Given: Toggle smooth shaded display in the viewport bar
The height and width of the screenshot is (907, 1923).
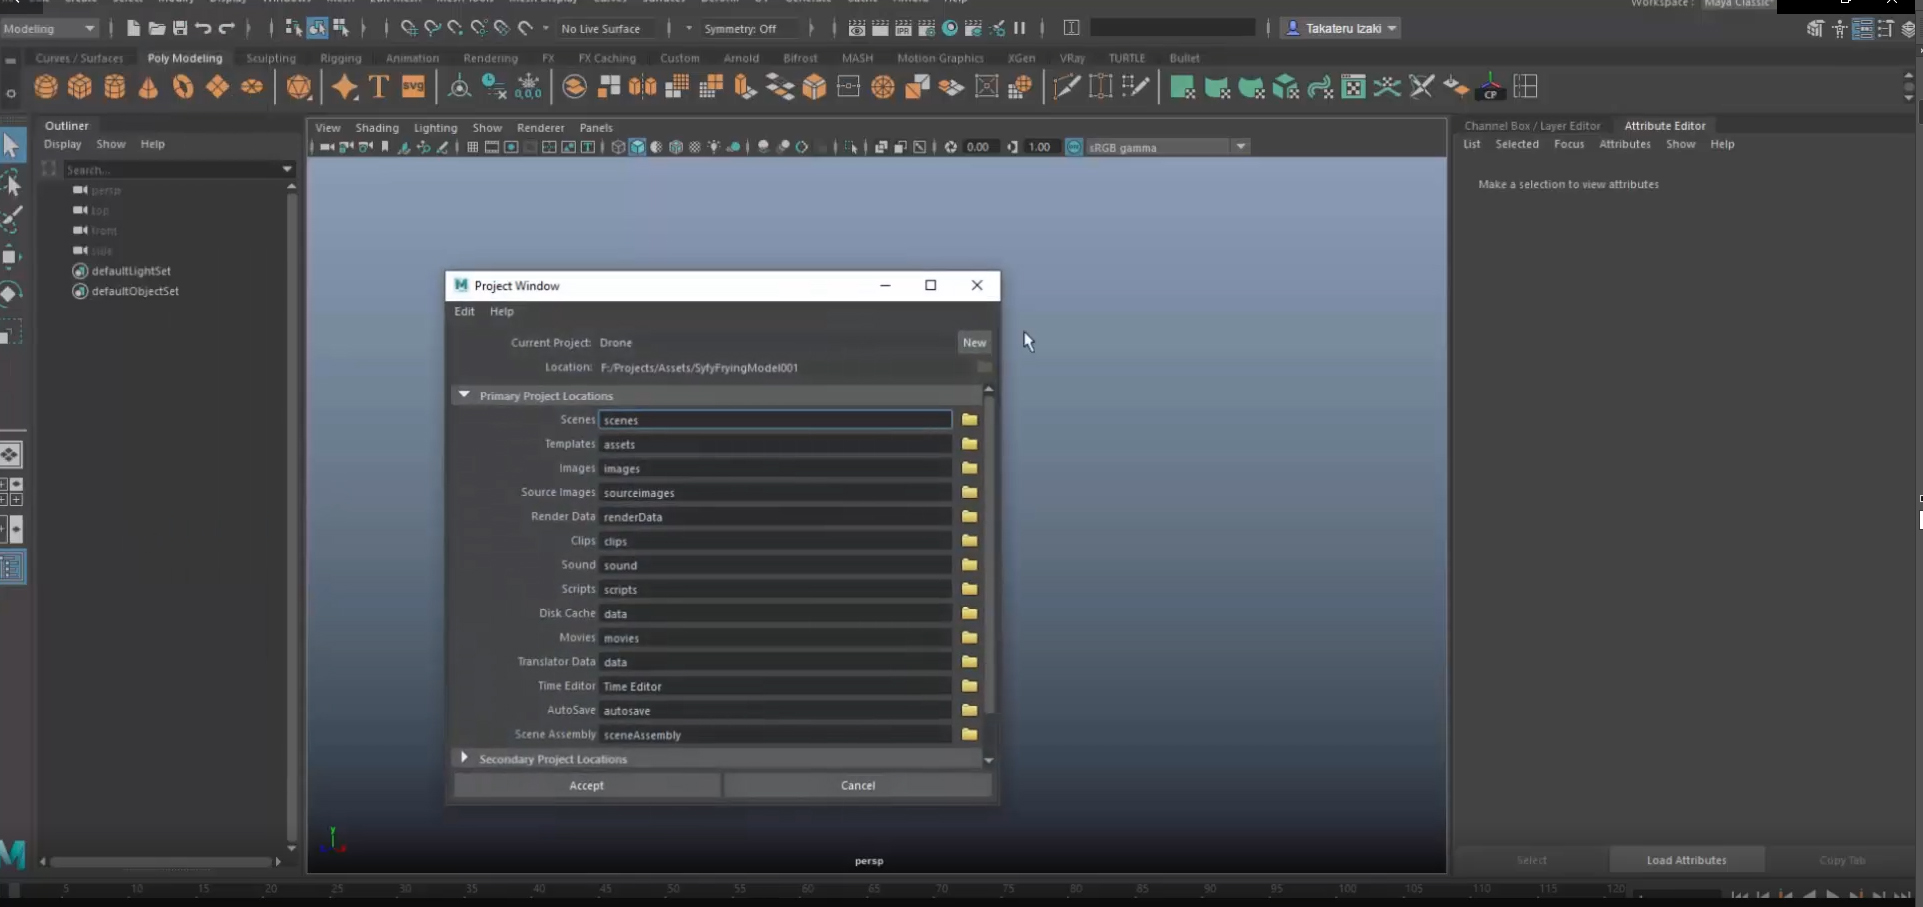Looking at the screenshot, I should 637,147.
